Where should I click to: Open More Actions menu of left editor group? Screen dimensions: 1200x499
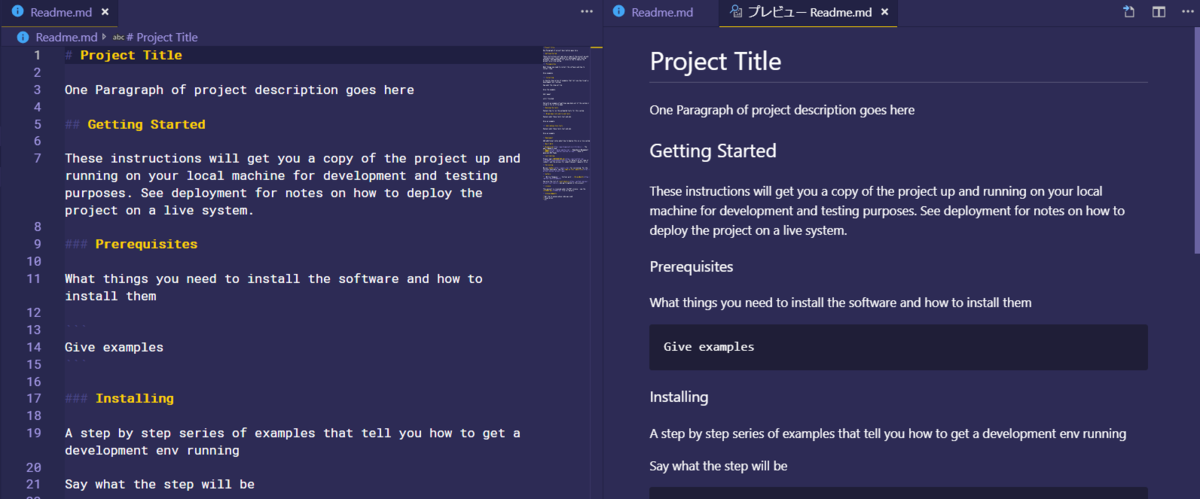coord(586,12)
